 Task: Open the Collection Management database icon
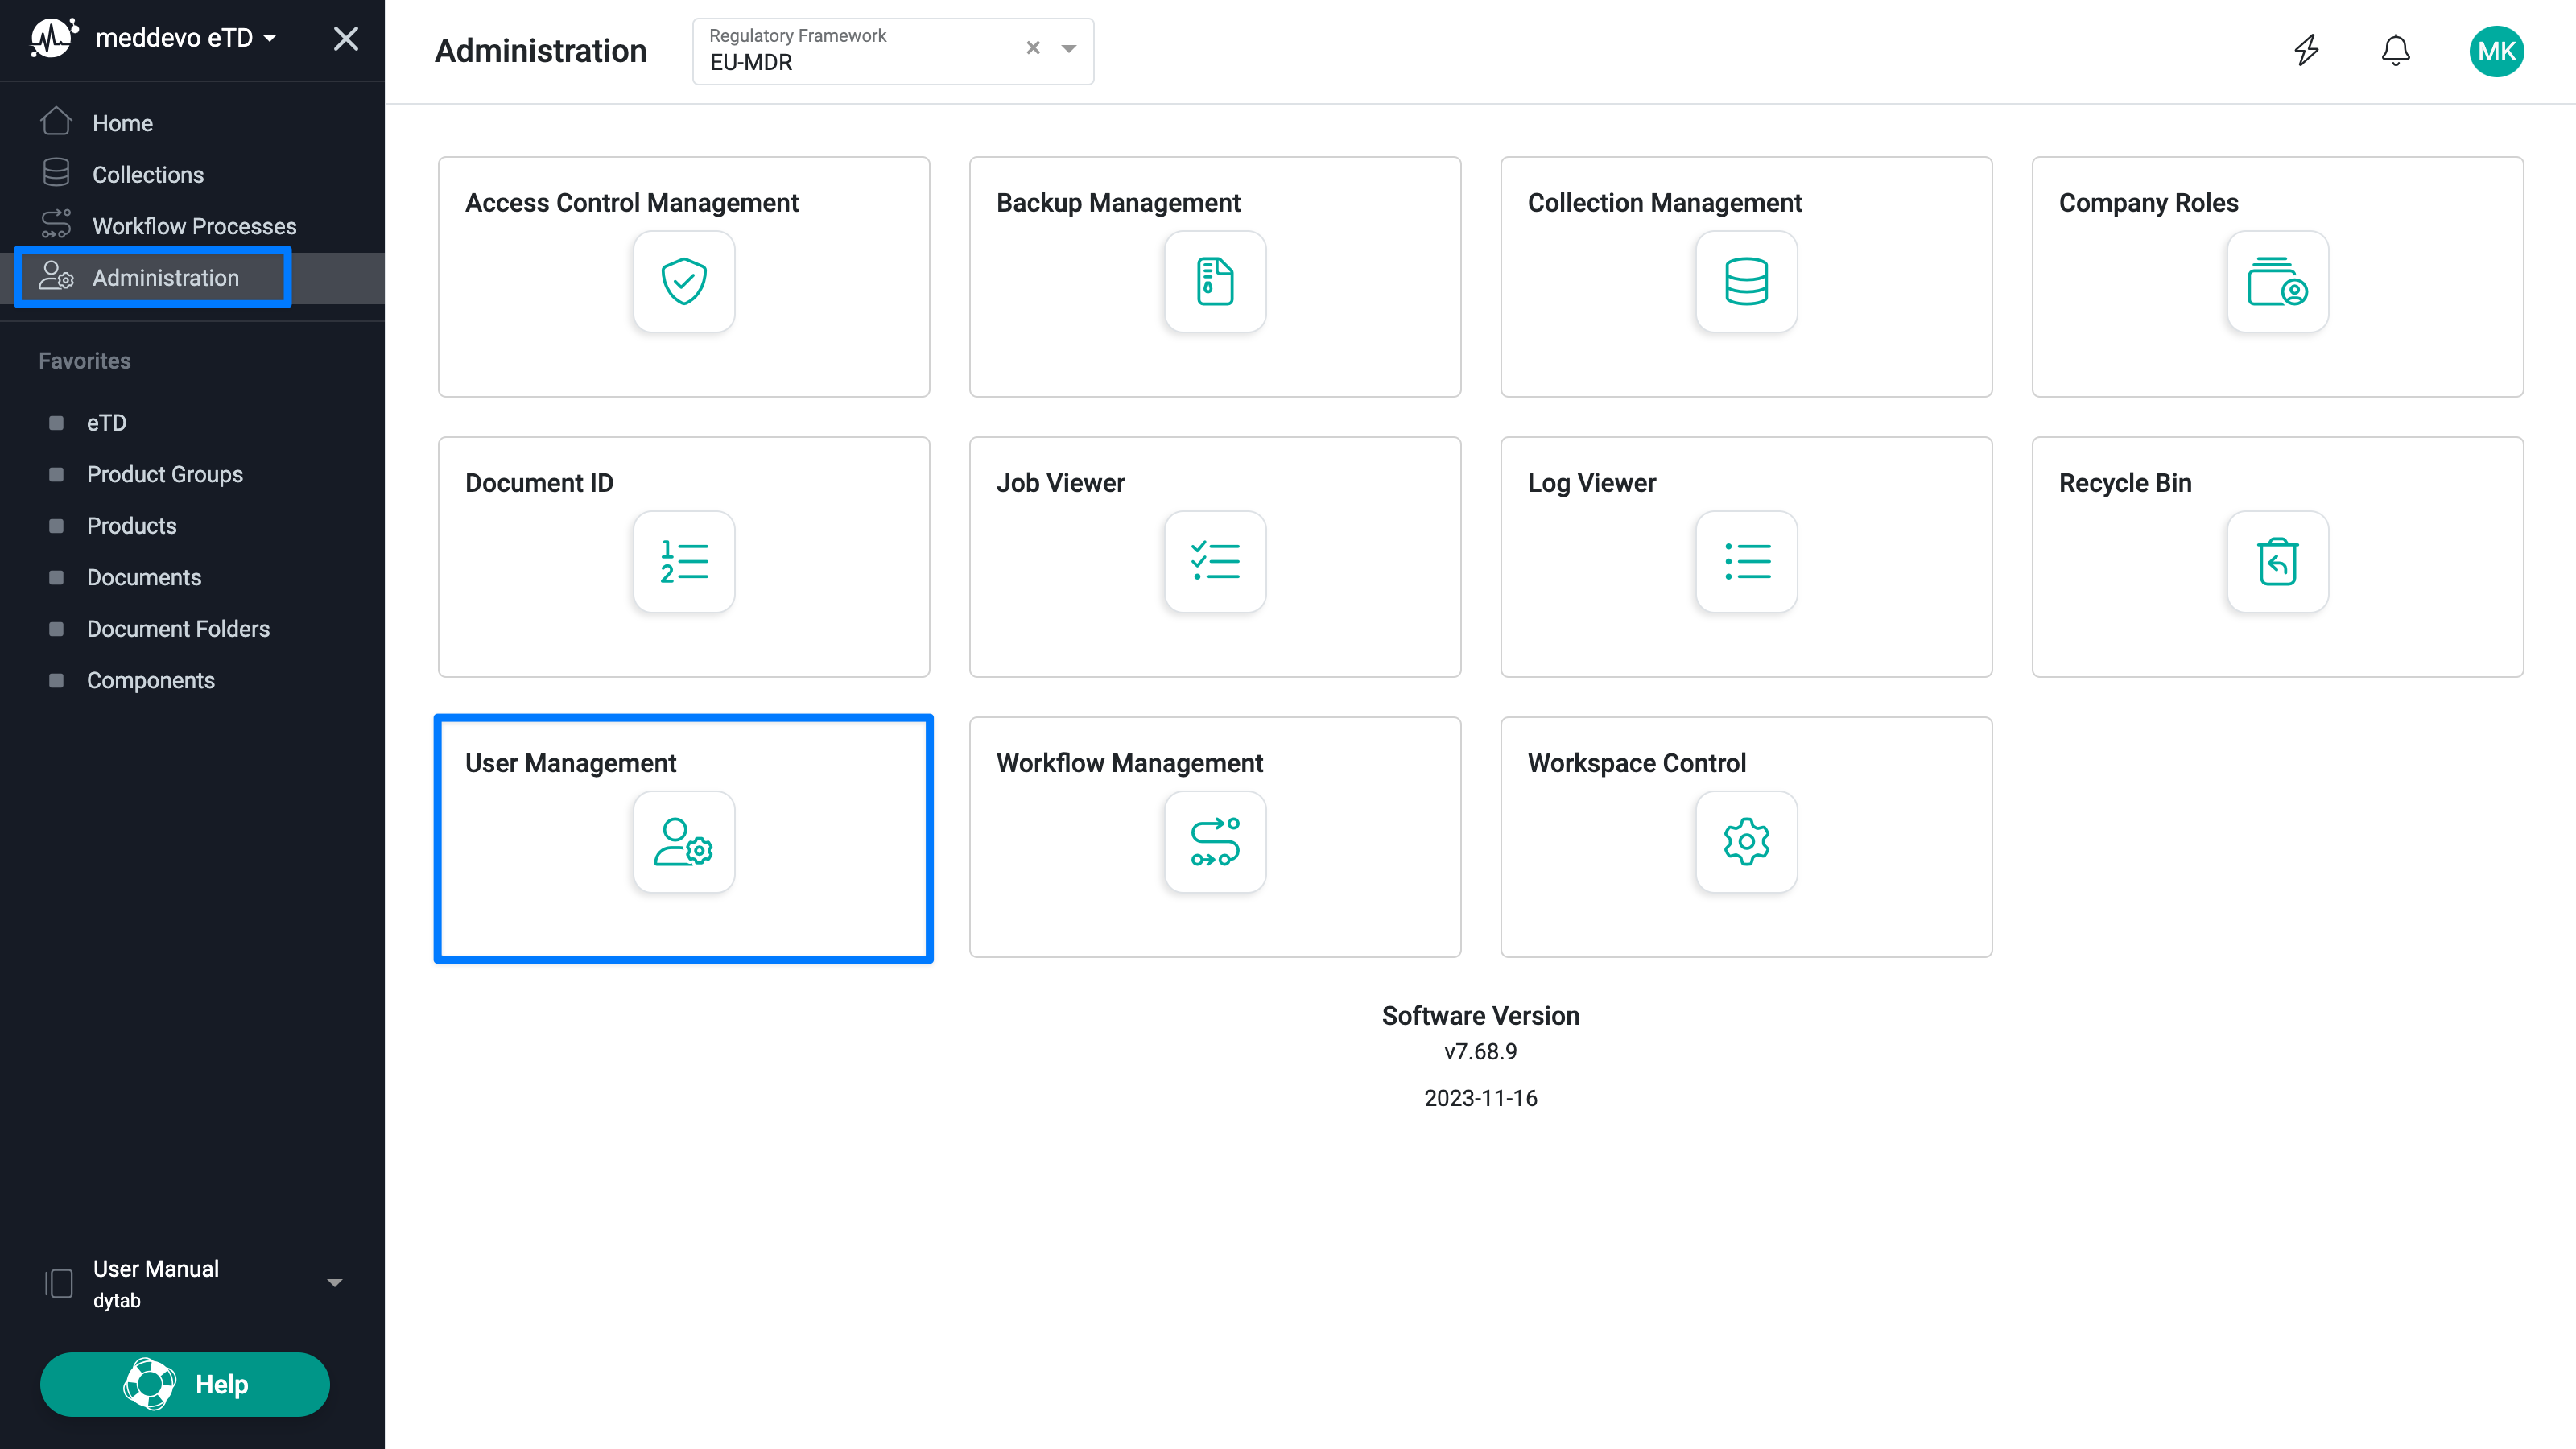tap(1746, 281)
